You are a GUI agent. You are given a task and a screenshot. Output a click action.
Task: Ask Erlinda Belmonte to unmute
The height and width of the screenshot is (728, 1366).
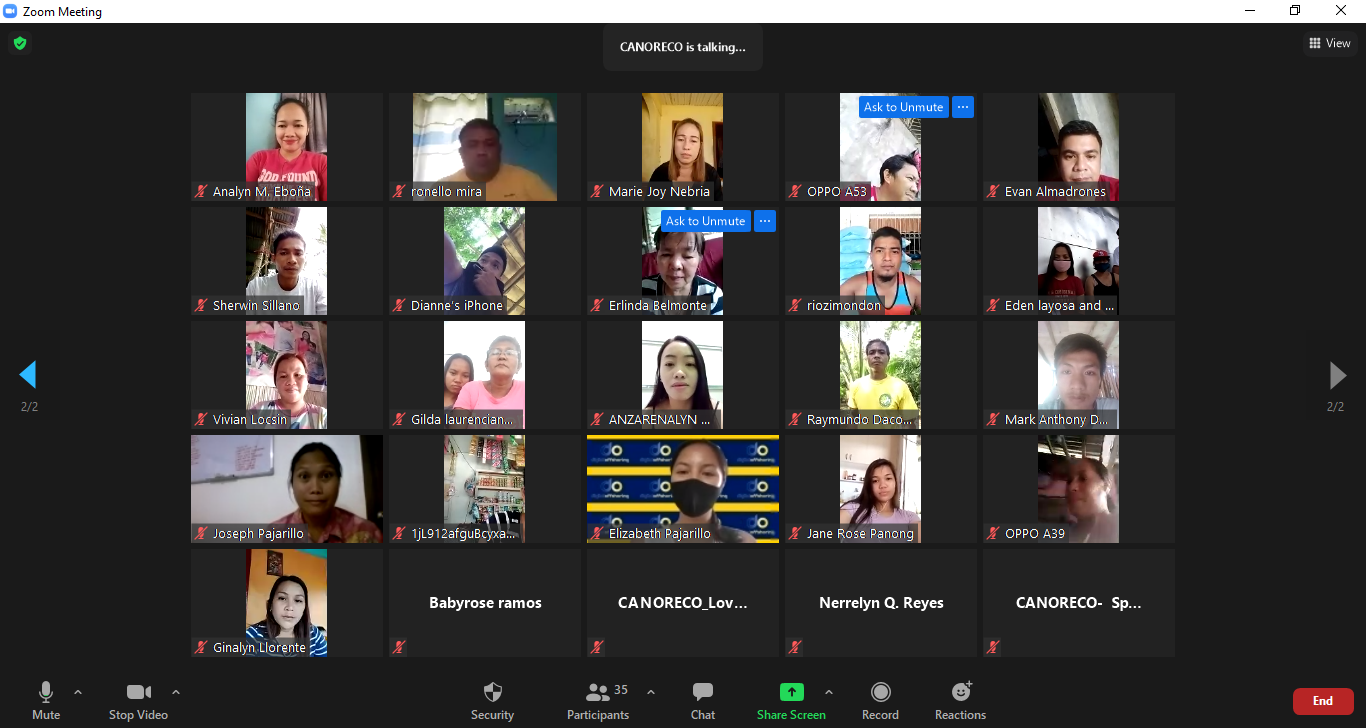pos(705,221)
